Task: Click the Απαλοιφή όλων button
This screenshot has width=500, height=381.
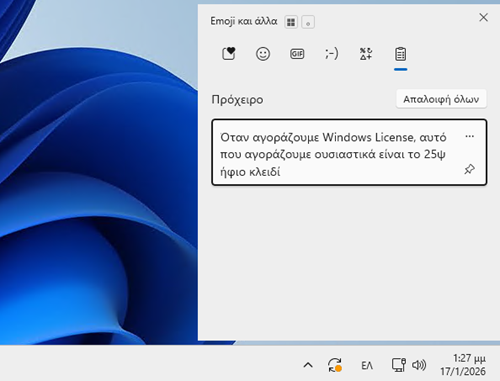Action: point(441,99)
